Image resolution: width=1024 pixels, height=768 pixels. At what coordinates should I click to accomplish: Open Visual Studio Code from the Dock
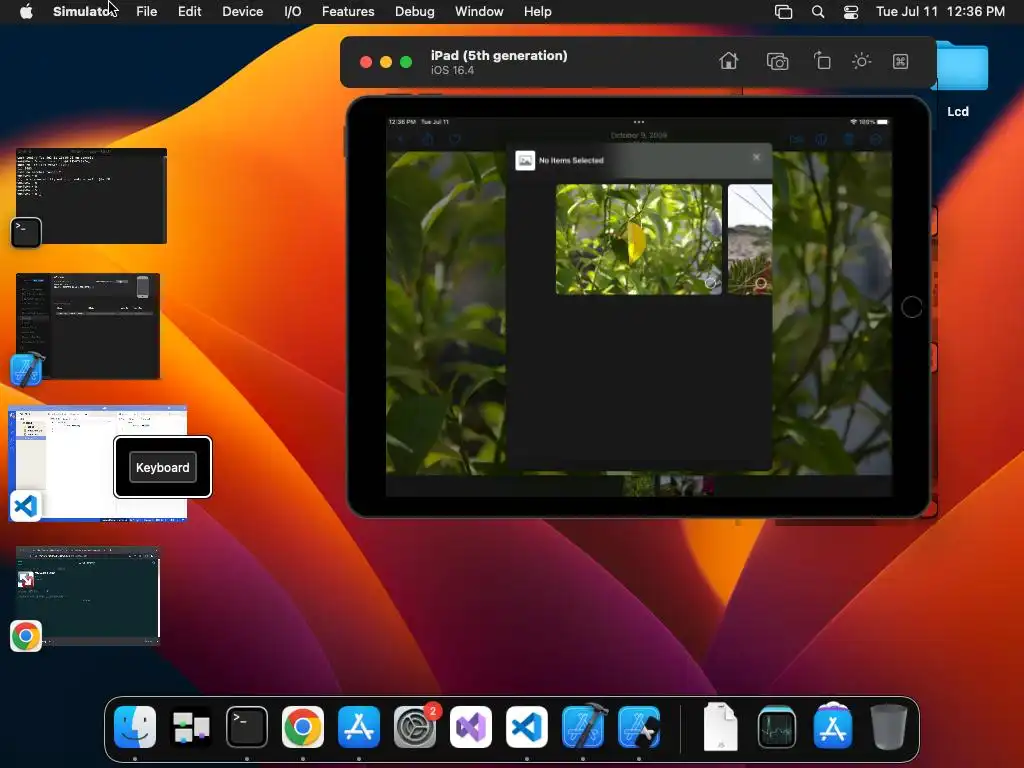[526, 727]
